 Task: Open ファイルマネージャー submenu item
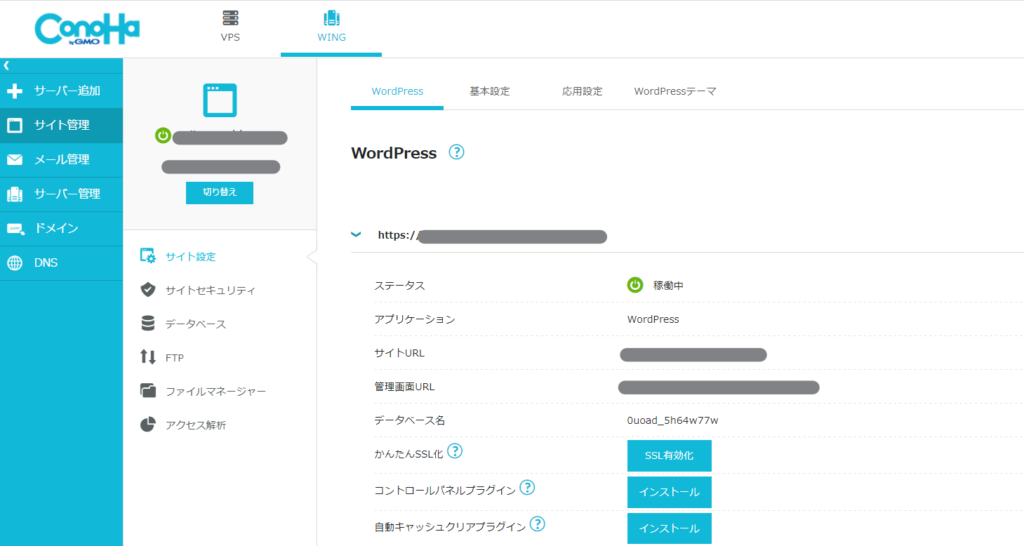point(216,391)
